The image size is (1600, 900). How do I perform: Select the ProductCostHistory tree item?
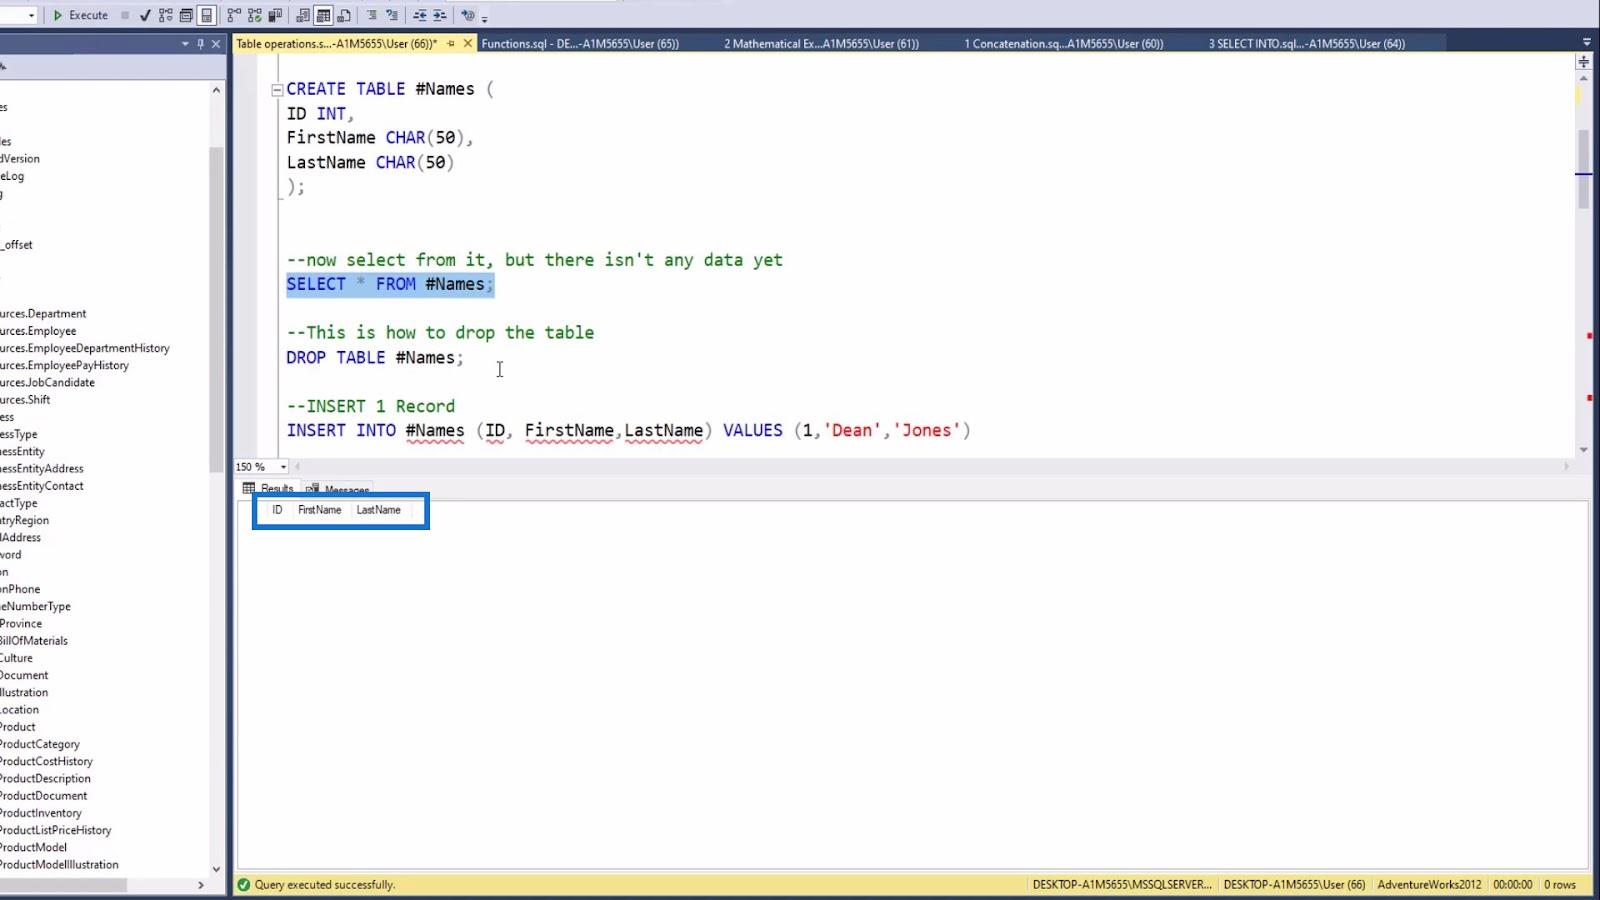(x=46, y=761)
